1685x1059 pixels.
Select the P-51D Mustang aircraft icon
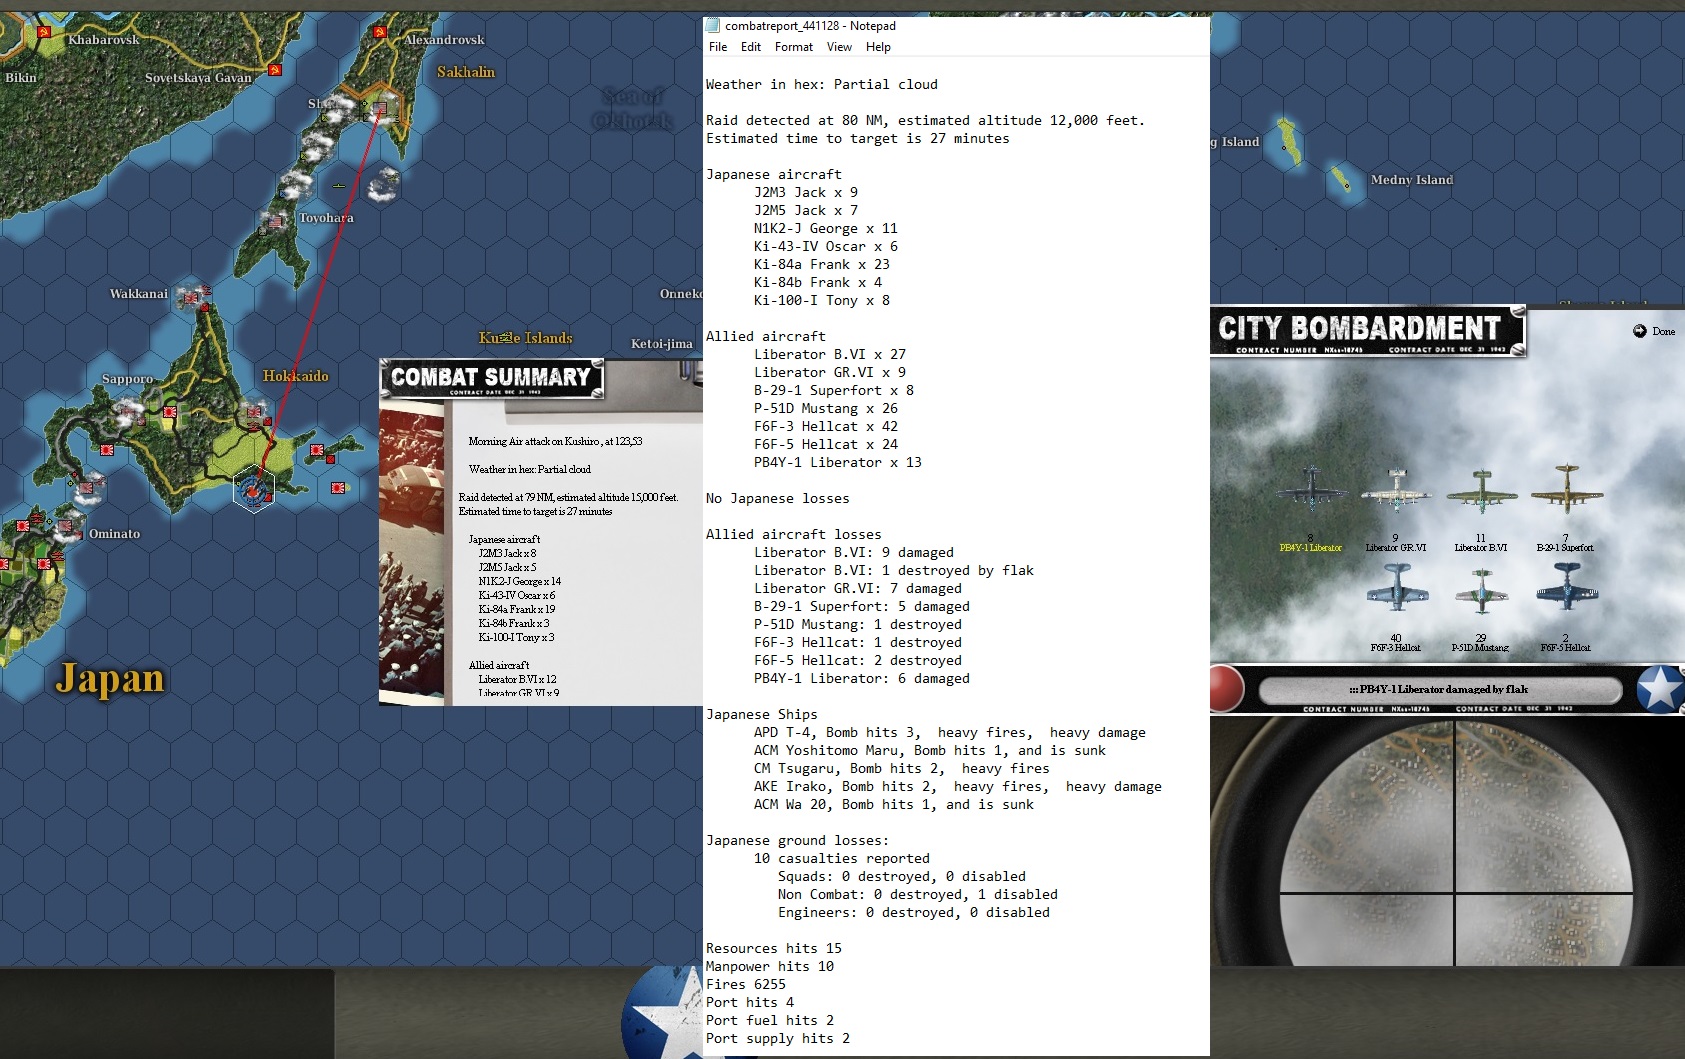pos(1481,590)
